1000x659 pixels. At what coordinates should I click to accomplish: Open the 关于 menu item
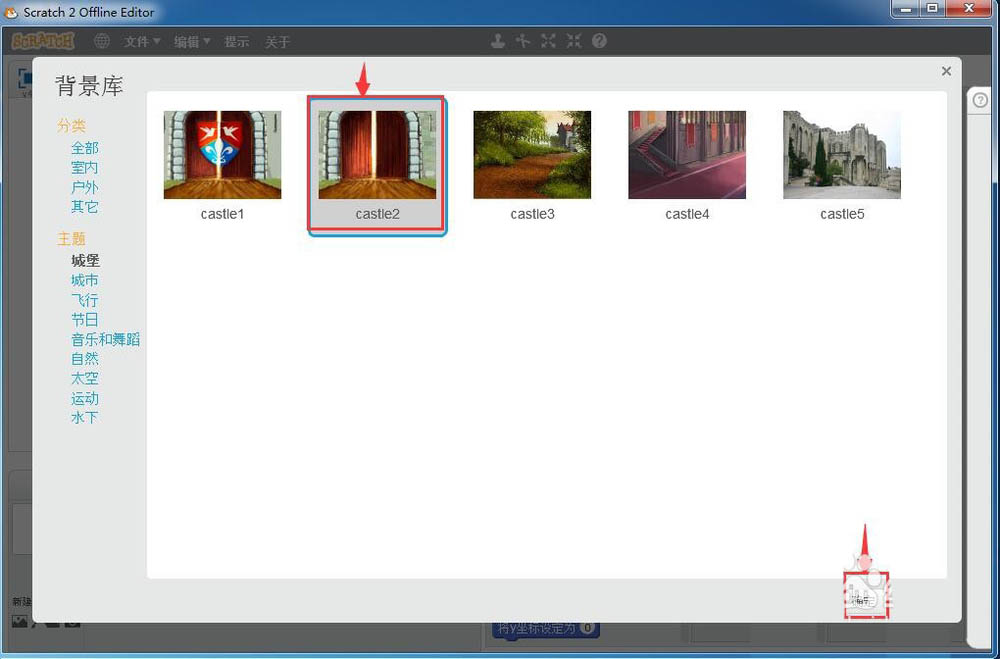click(x=277, y=42)
